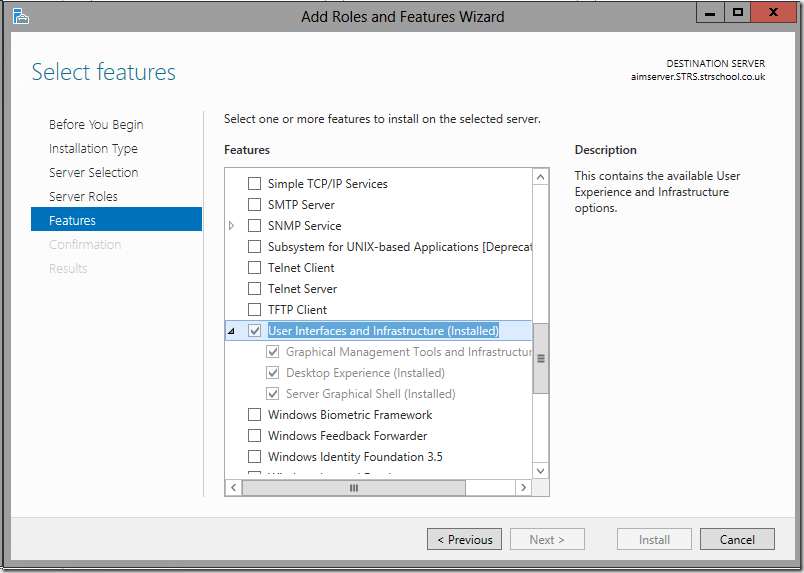This screenshot has height=573, width=804.
Task: Select Desktop Experience (Installed) row text
Action: pos(366,373)
